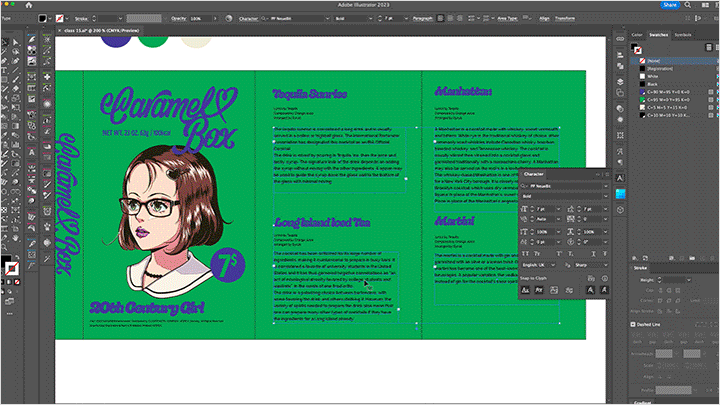Select the Stroke panel tab

[640, 268]
